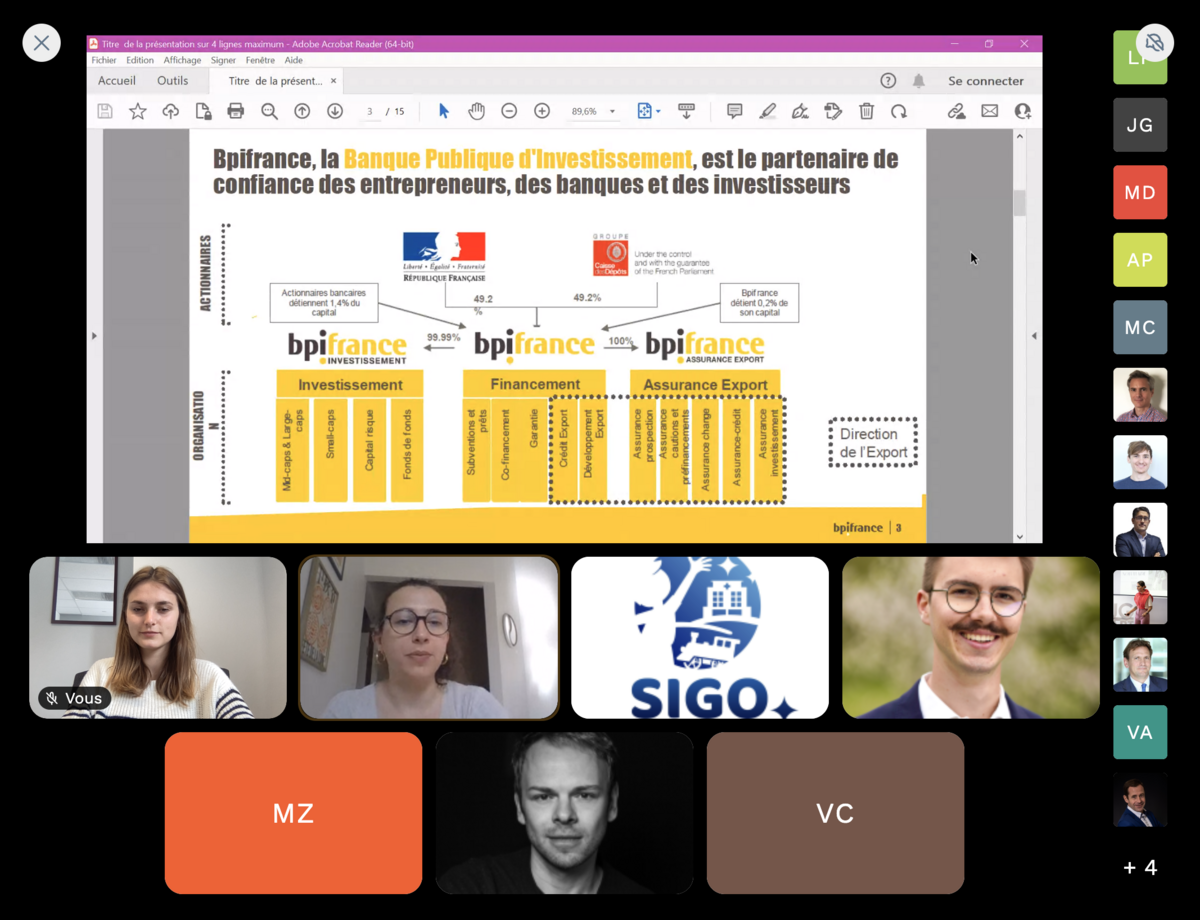Click the zoom out minus icon
This screenshot has width=1200, height=920.
coord(509,111)
